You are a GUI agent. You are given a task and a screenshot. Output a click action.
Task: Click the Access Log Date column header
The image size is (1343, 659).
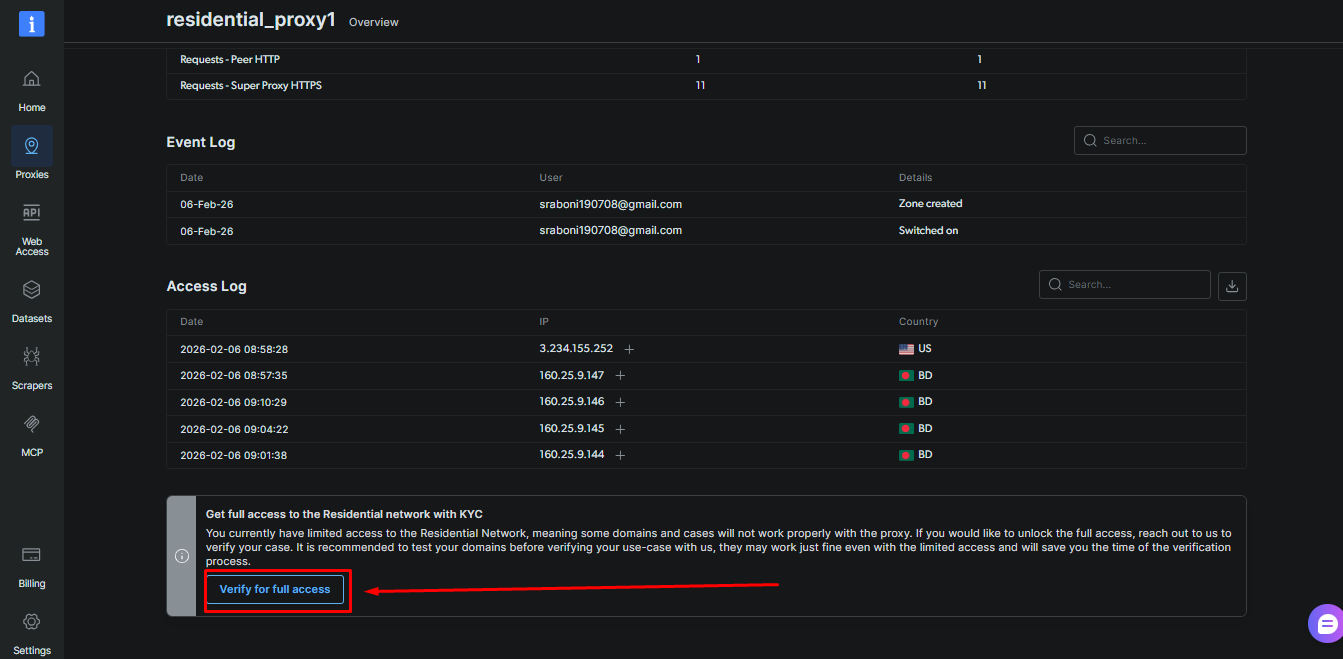(x=191, y=322)
